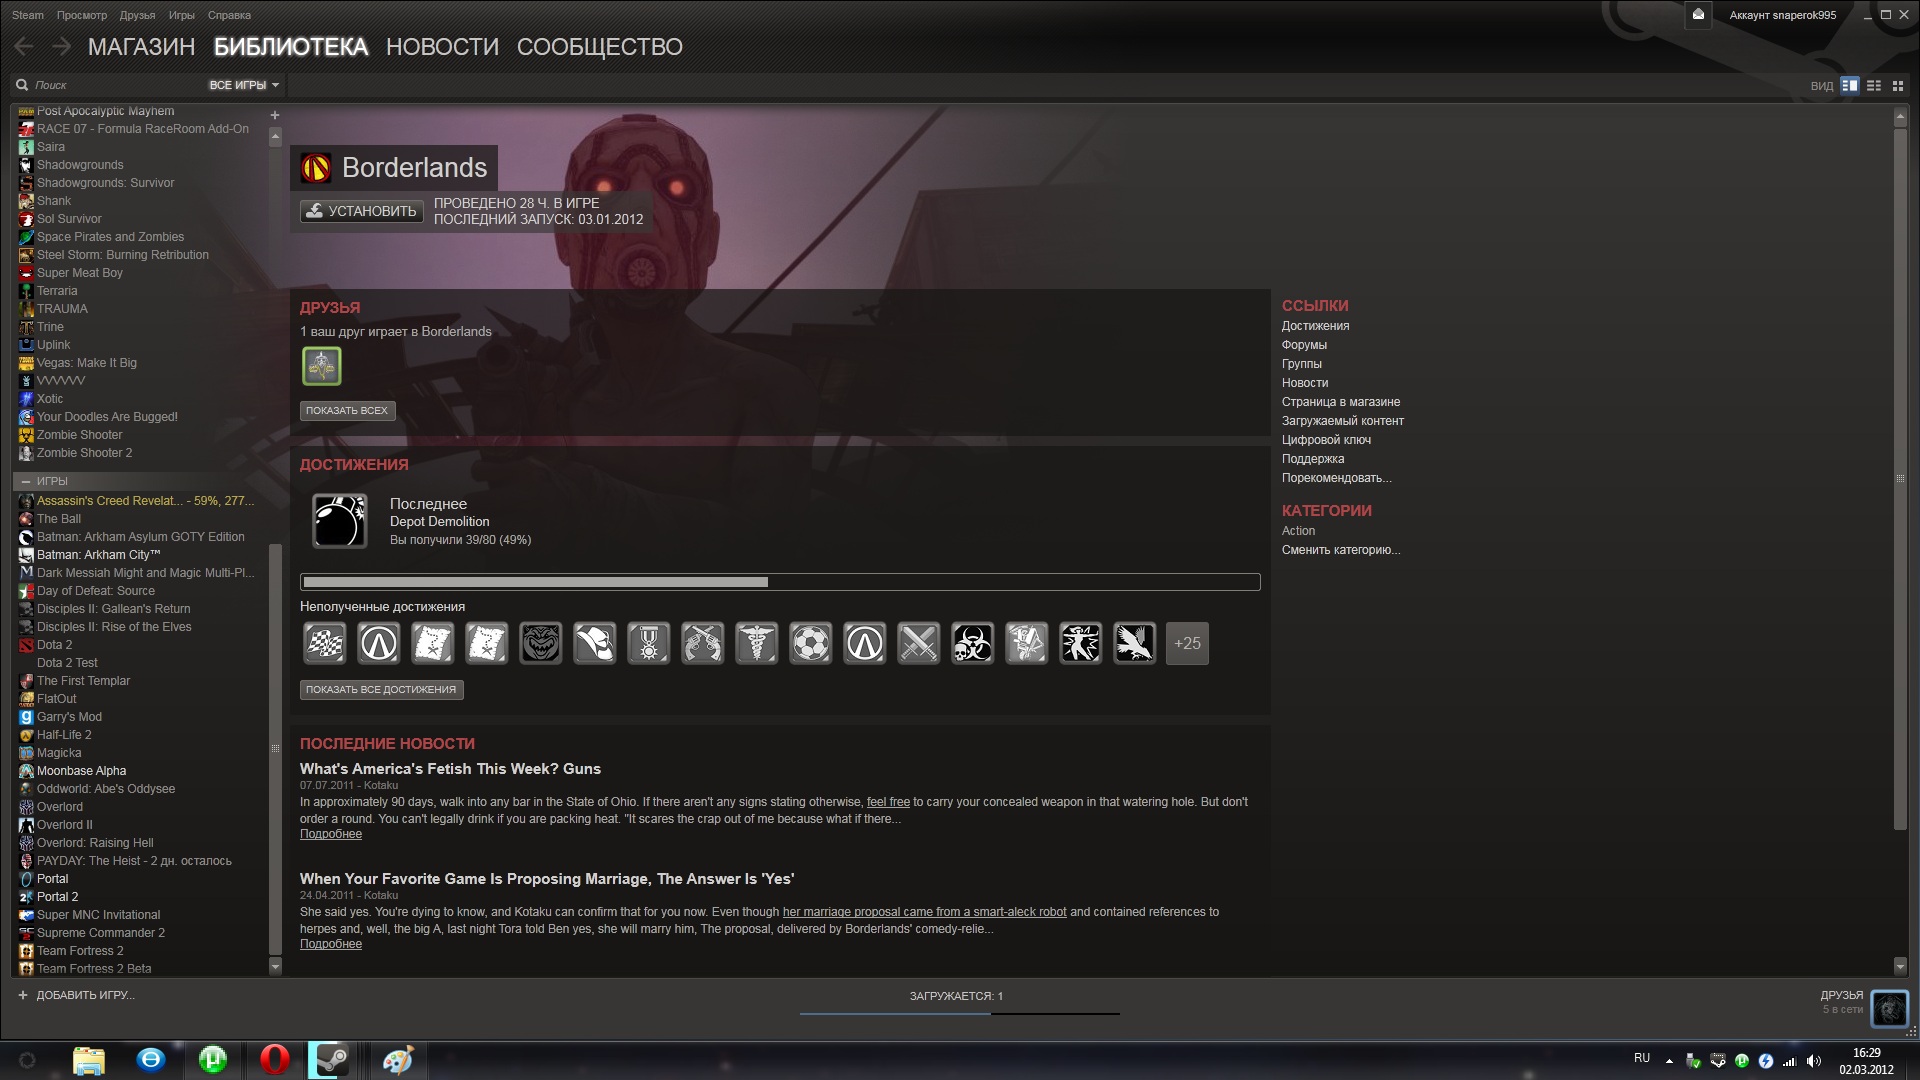
Task: Open the Игры menu
Action: 181,15
